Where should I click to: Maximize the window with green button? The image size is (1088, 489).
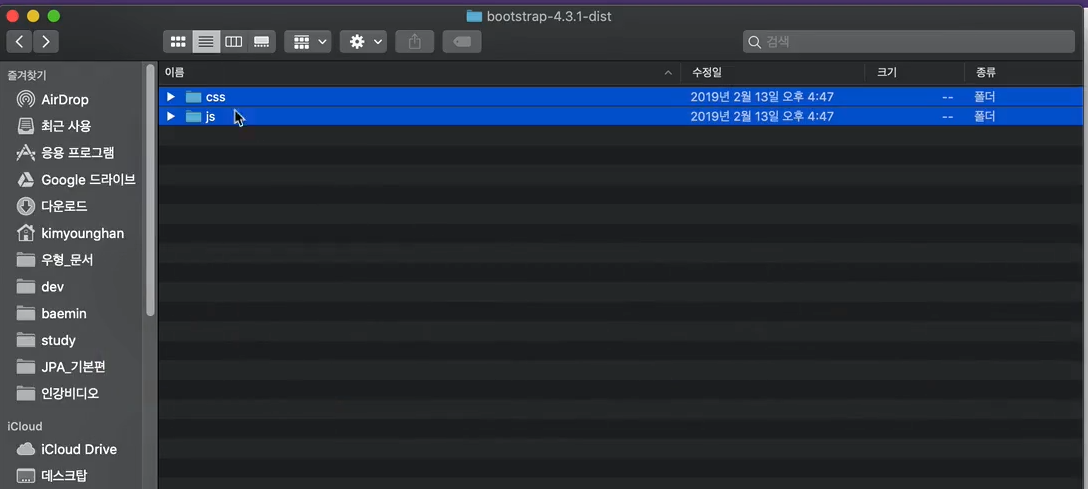point(53,16)
